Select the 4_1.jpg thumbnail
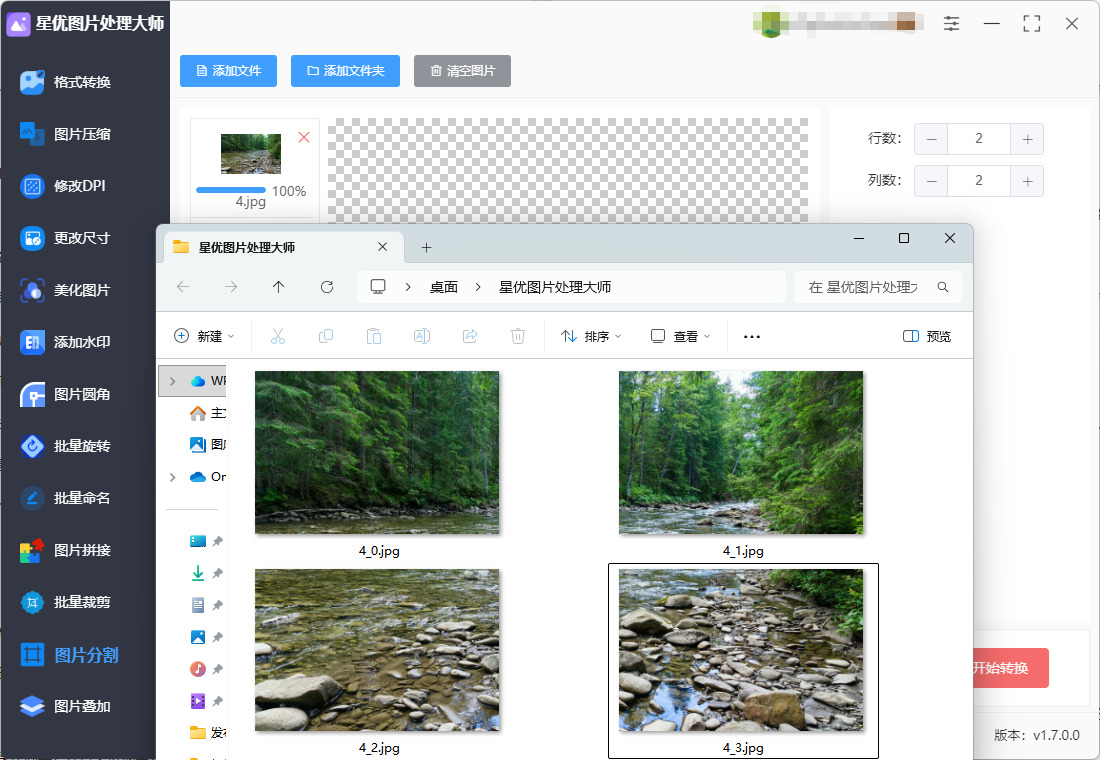The width and height of the screenshot is (1100, 760). click(741, 453)
